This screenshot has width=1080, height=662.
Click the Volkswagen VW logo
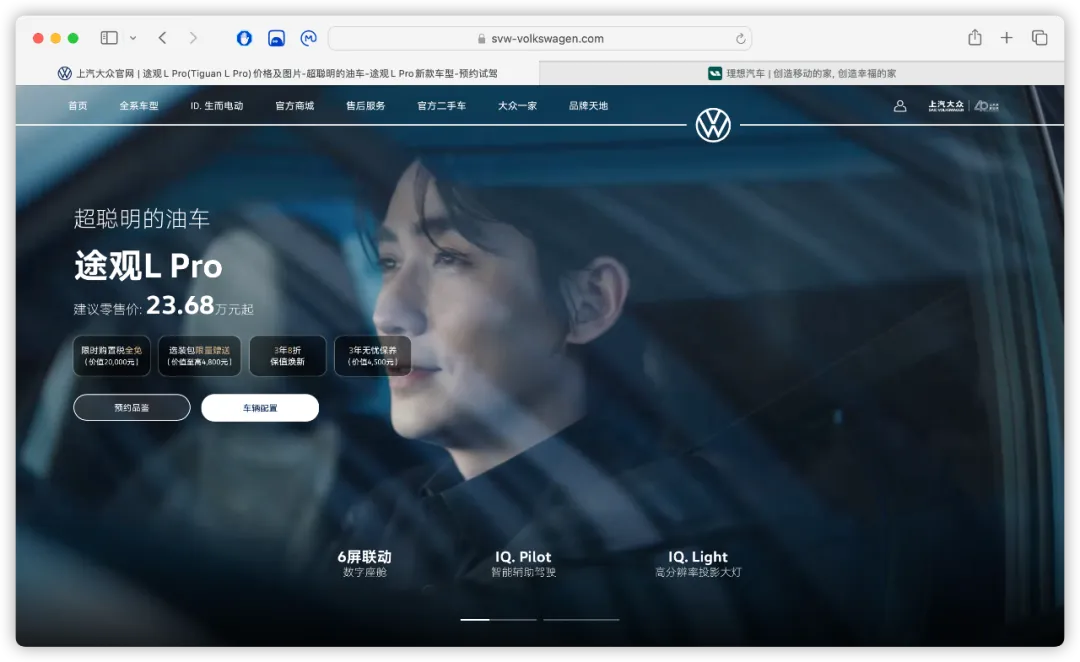713,125
